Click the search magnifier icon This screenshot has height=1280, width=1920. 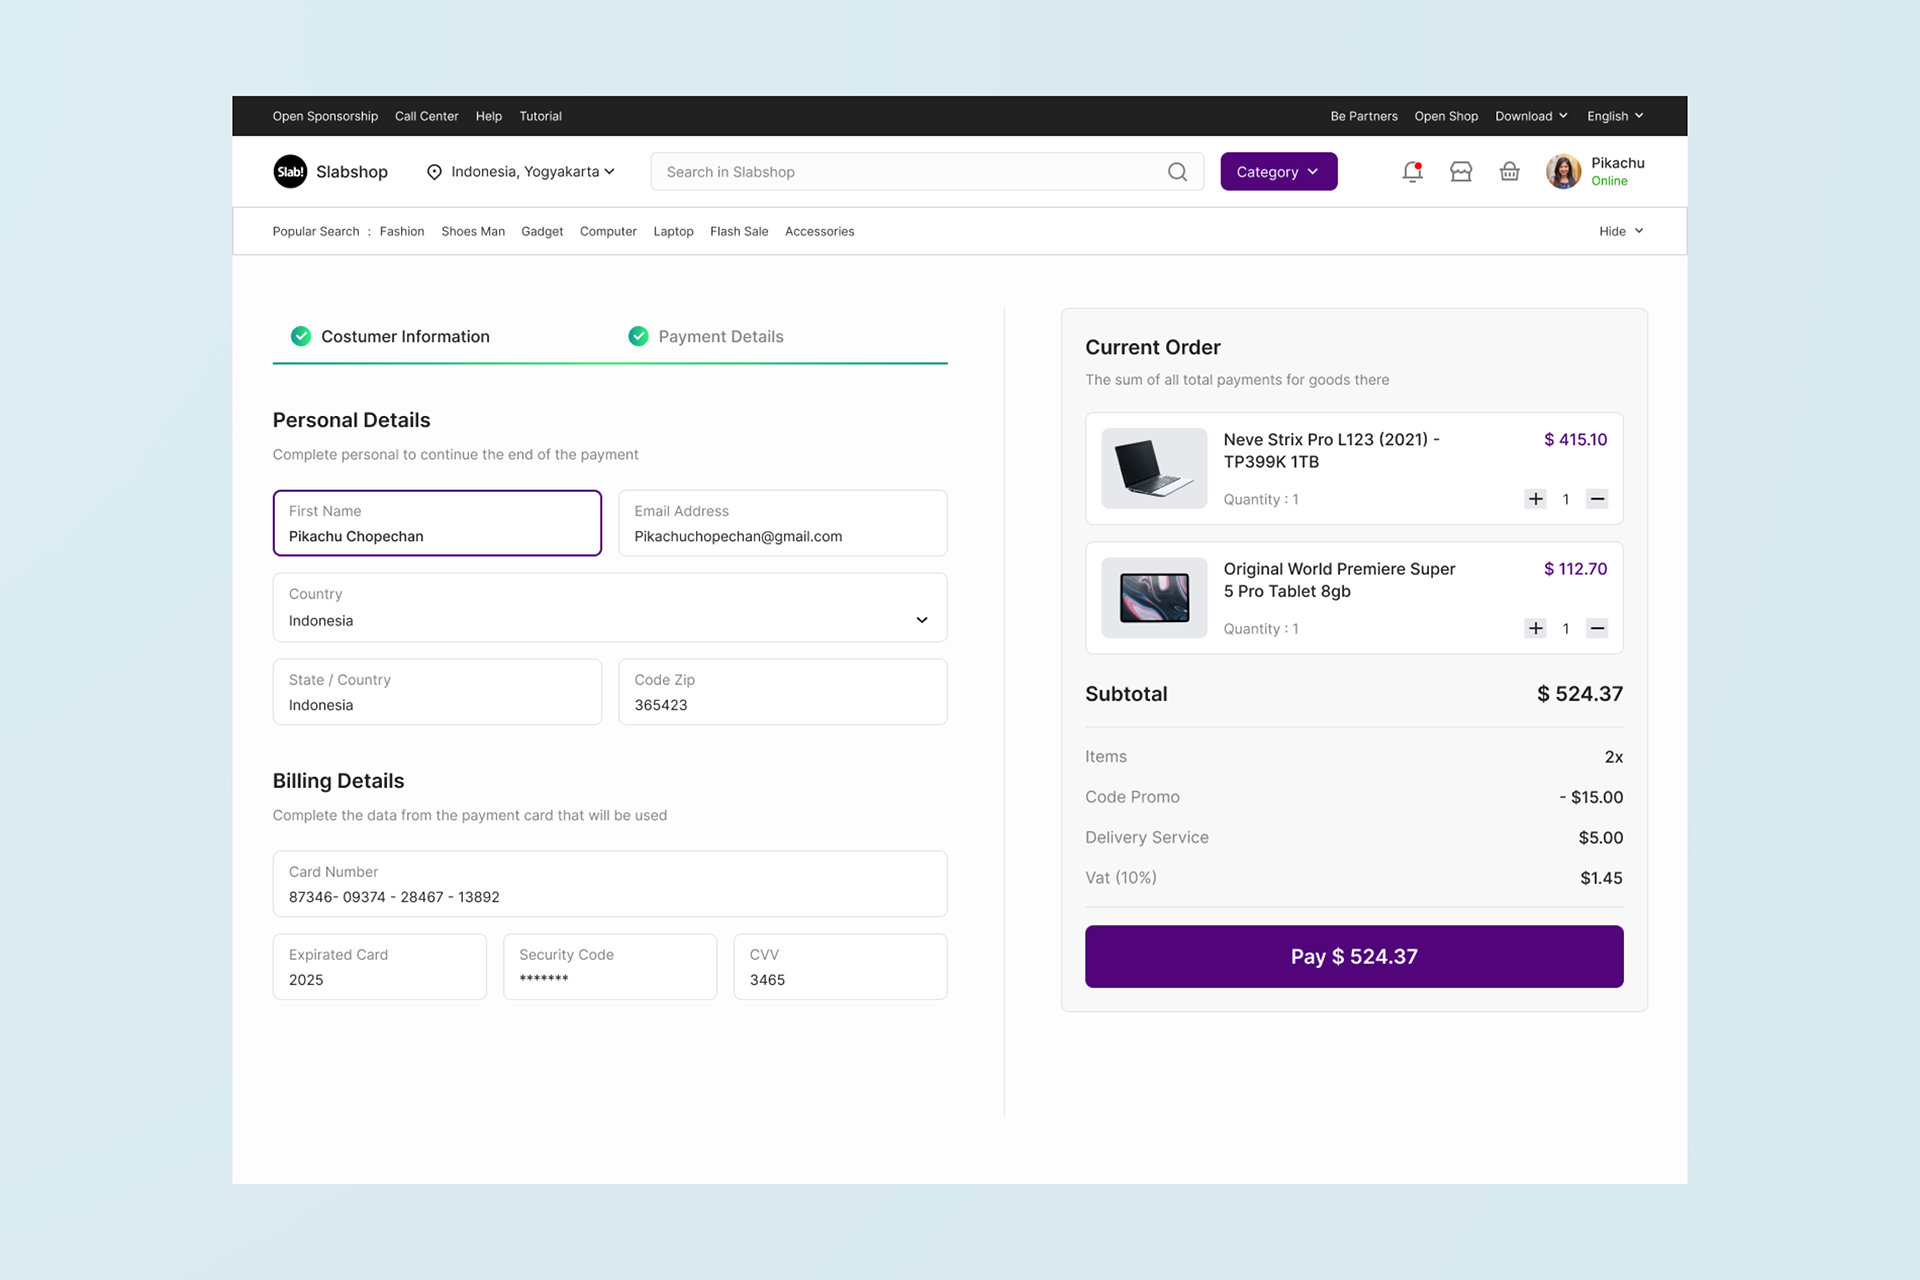[1177, 172]
